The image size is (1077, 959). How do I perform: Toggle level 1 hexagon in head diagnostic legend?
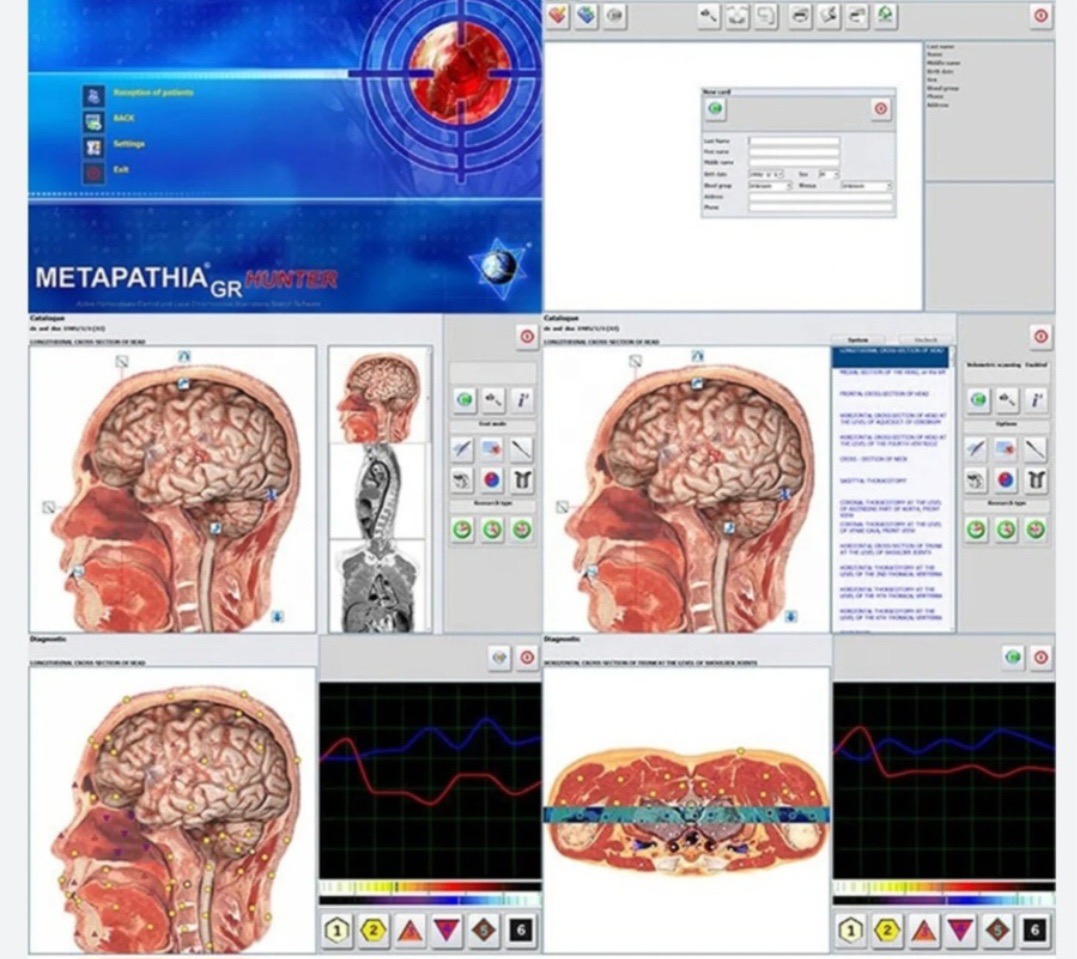pyautogui.click(x=337, y=930)
